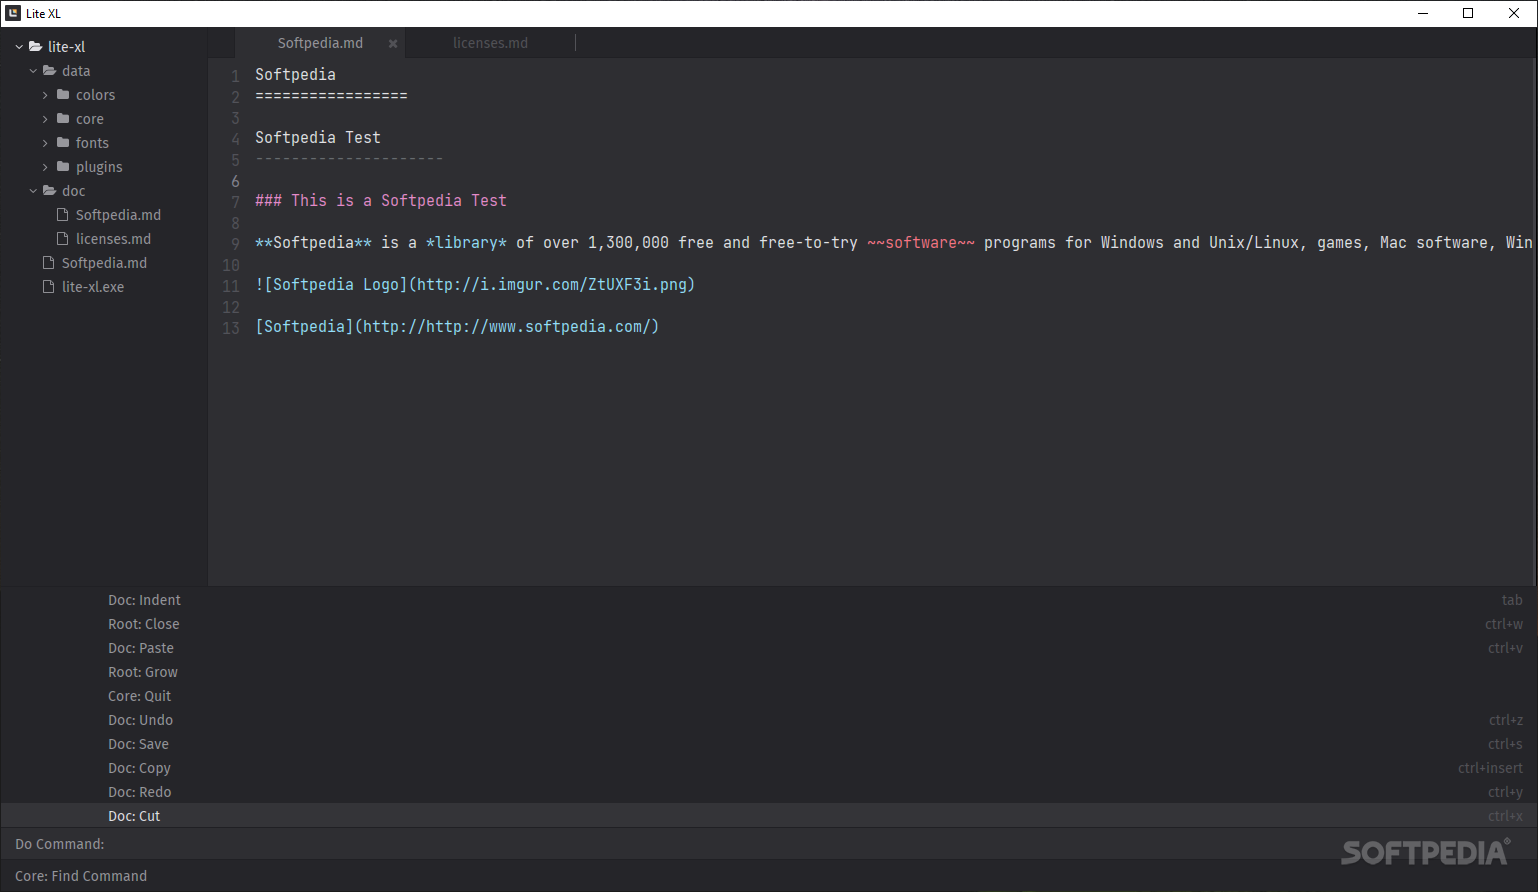This screenshot has height=892, width=1538.
Task: Click the **Softpedia** bold text on line 9
Action: tap(313, 242)
